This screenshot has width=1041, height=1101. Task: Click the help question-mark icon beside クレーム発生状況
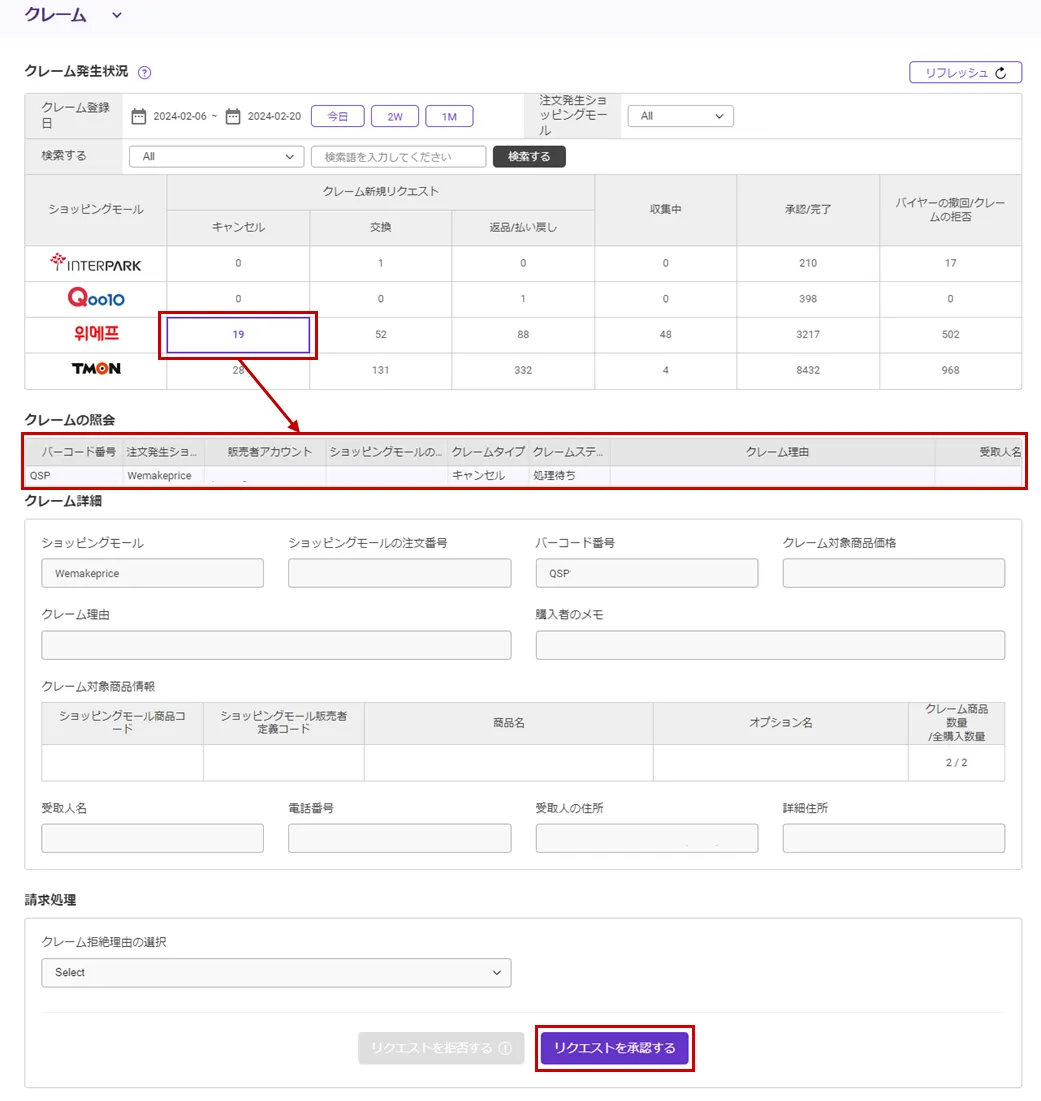145,72
